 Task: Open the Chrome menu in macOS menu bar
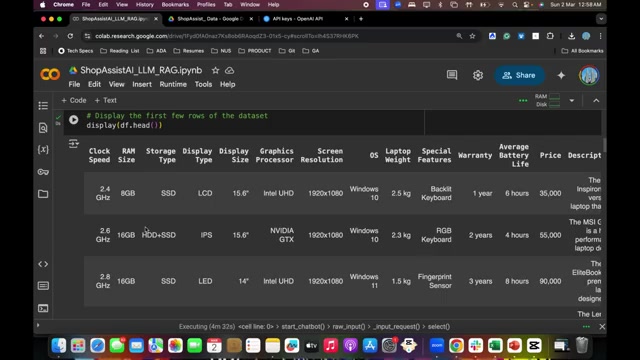click(x=63, y=4)
